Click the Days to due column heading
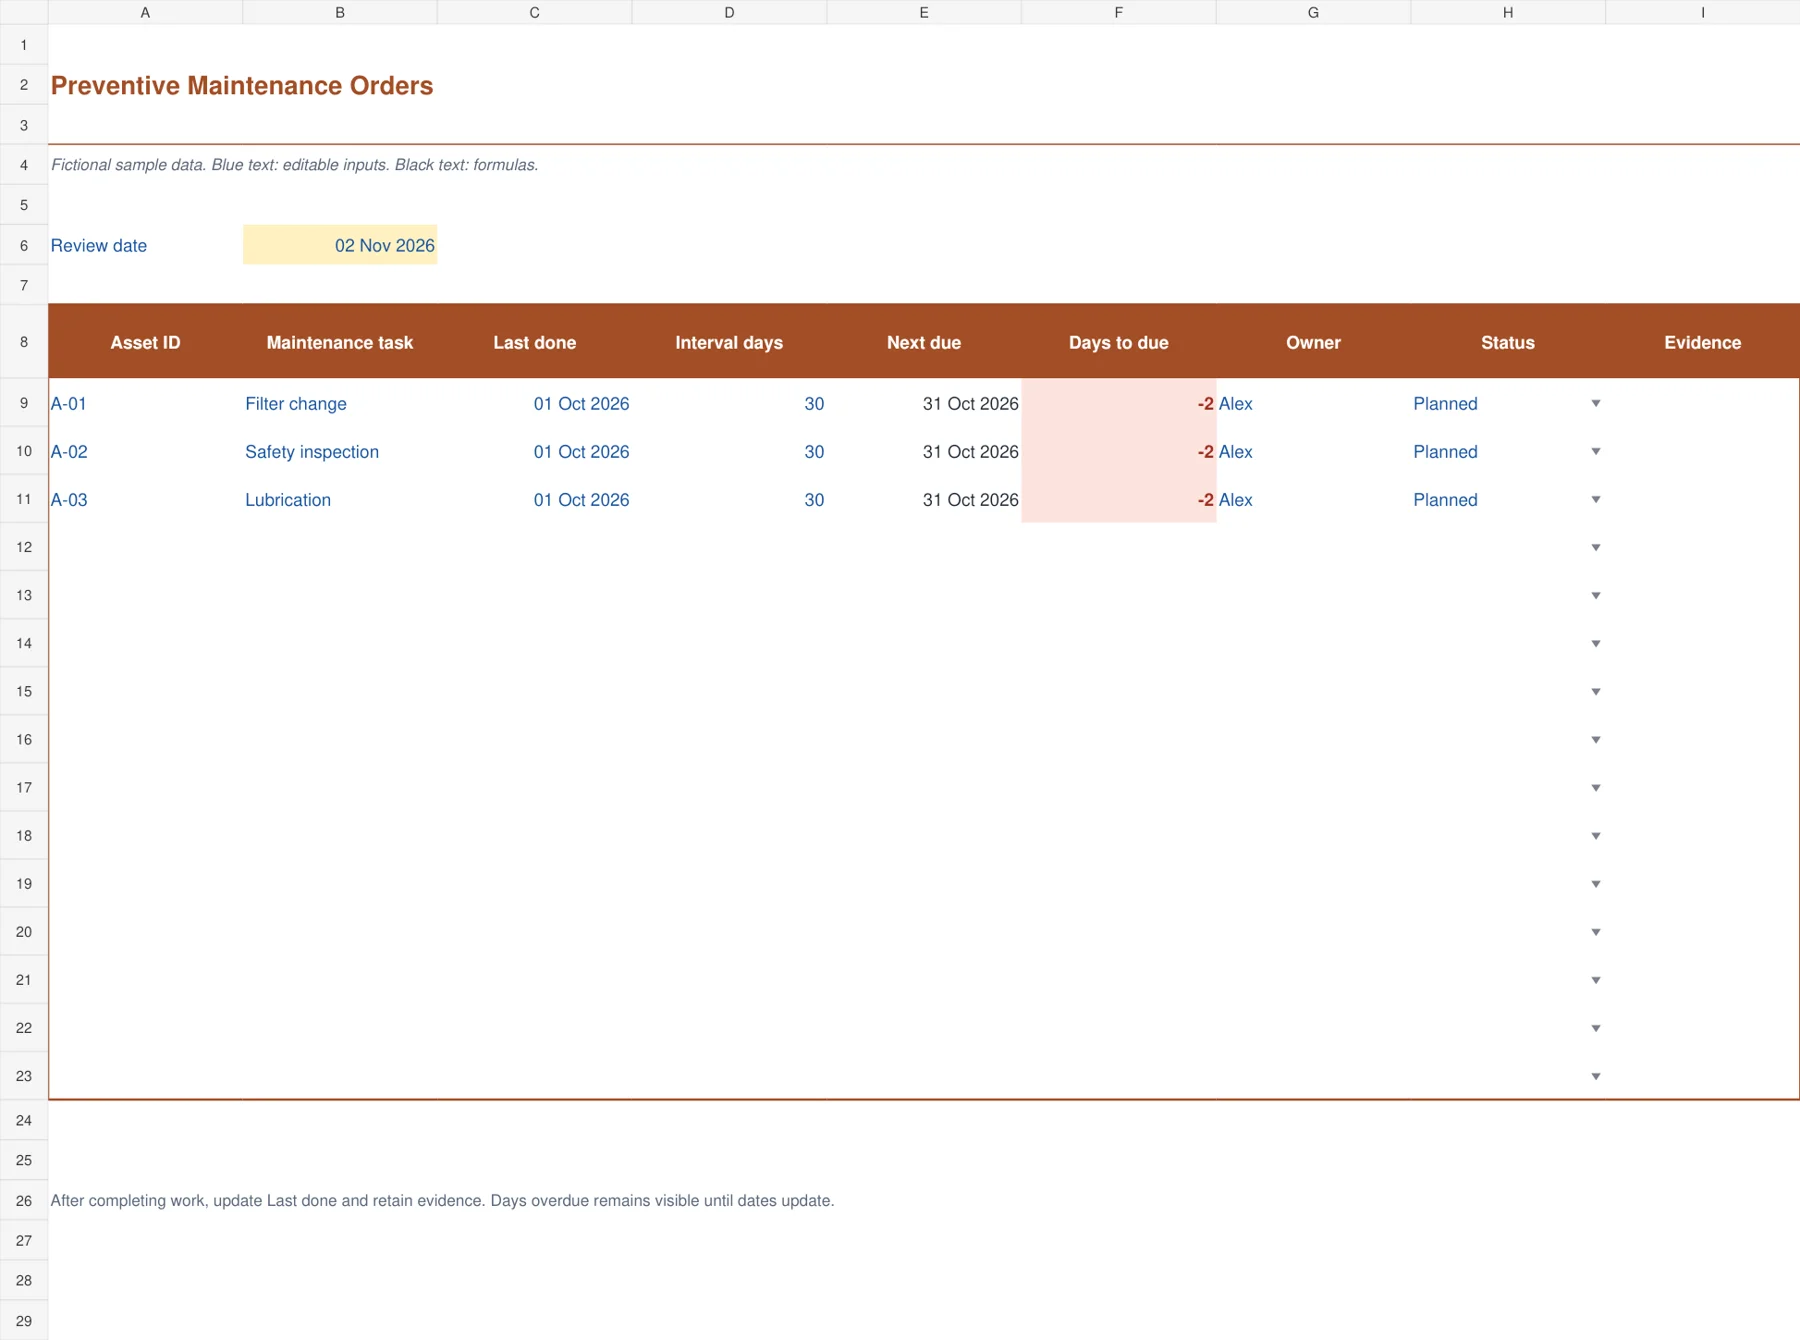Screen dimensions: 1800x1340 click(x=1118, y=342)
